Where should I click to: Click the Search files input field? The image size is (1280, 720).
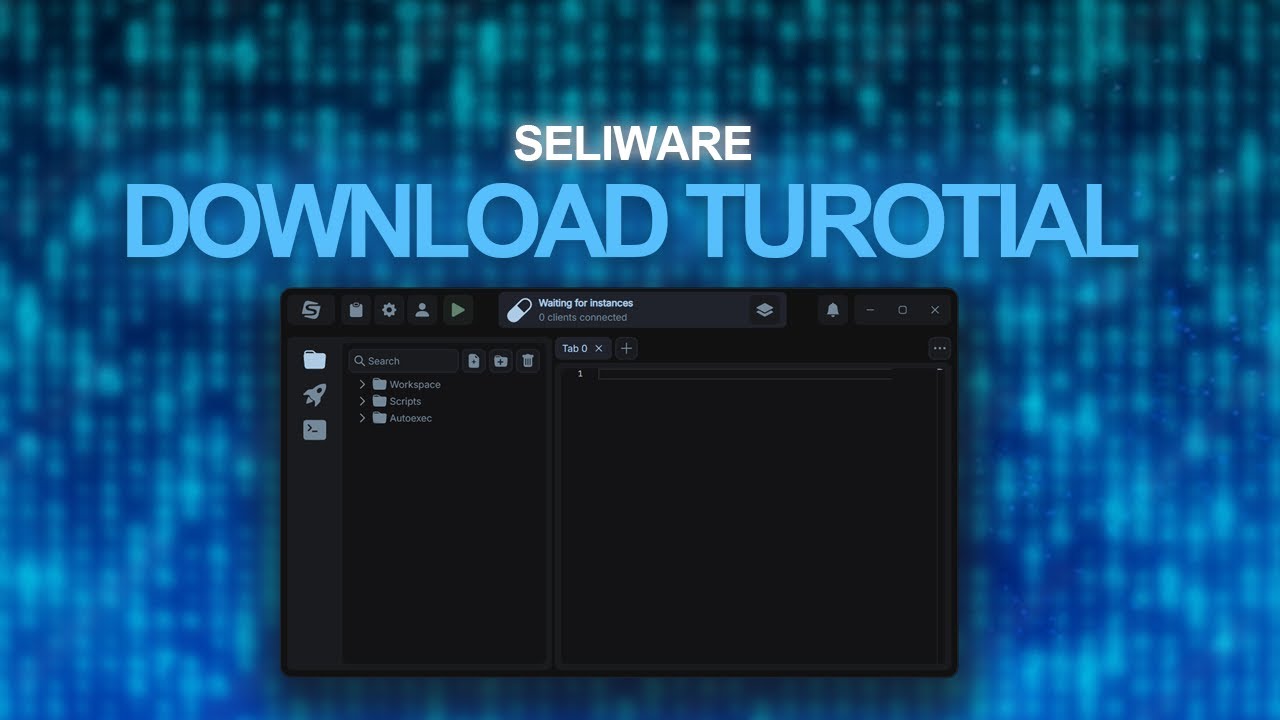[404, 361]
